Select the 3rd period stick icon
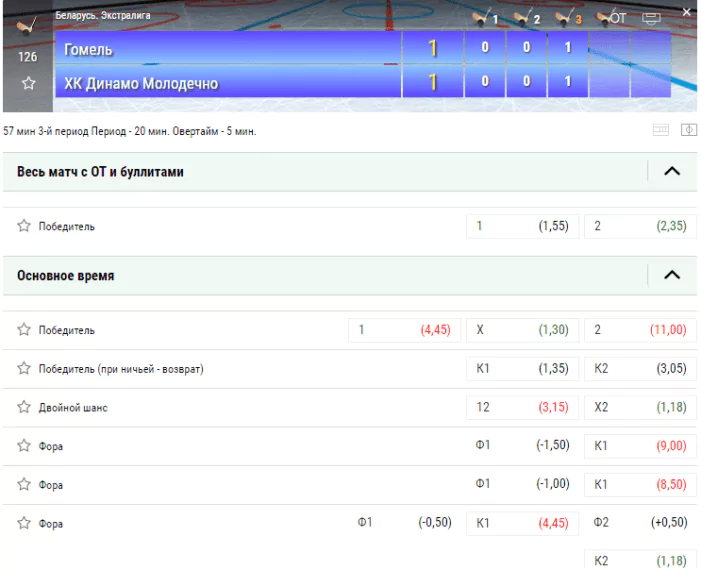Image resolution: width=701 pixels, height=570 pixels. [568, 17]
